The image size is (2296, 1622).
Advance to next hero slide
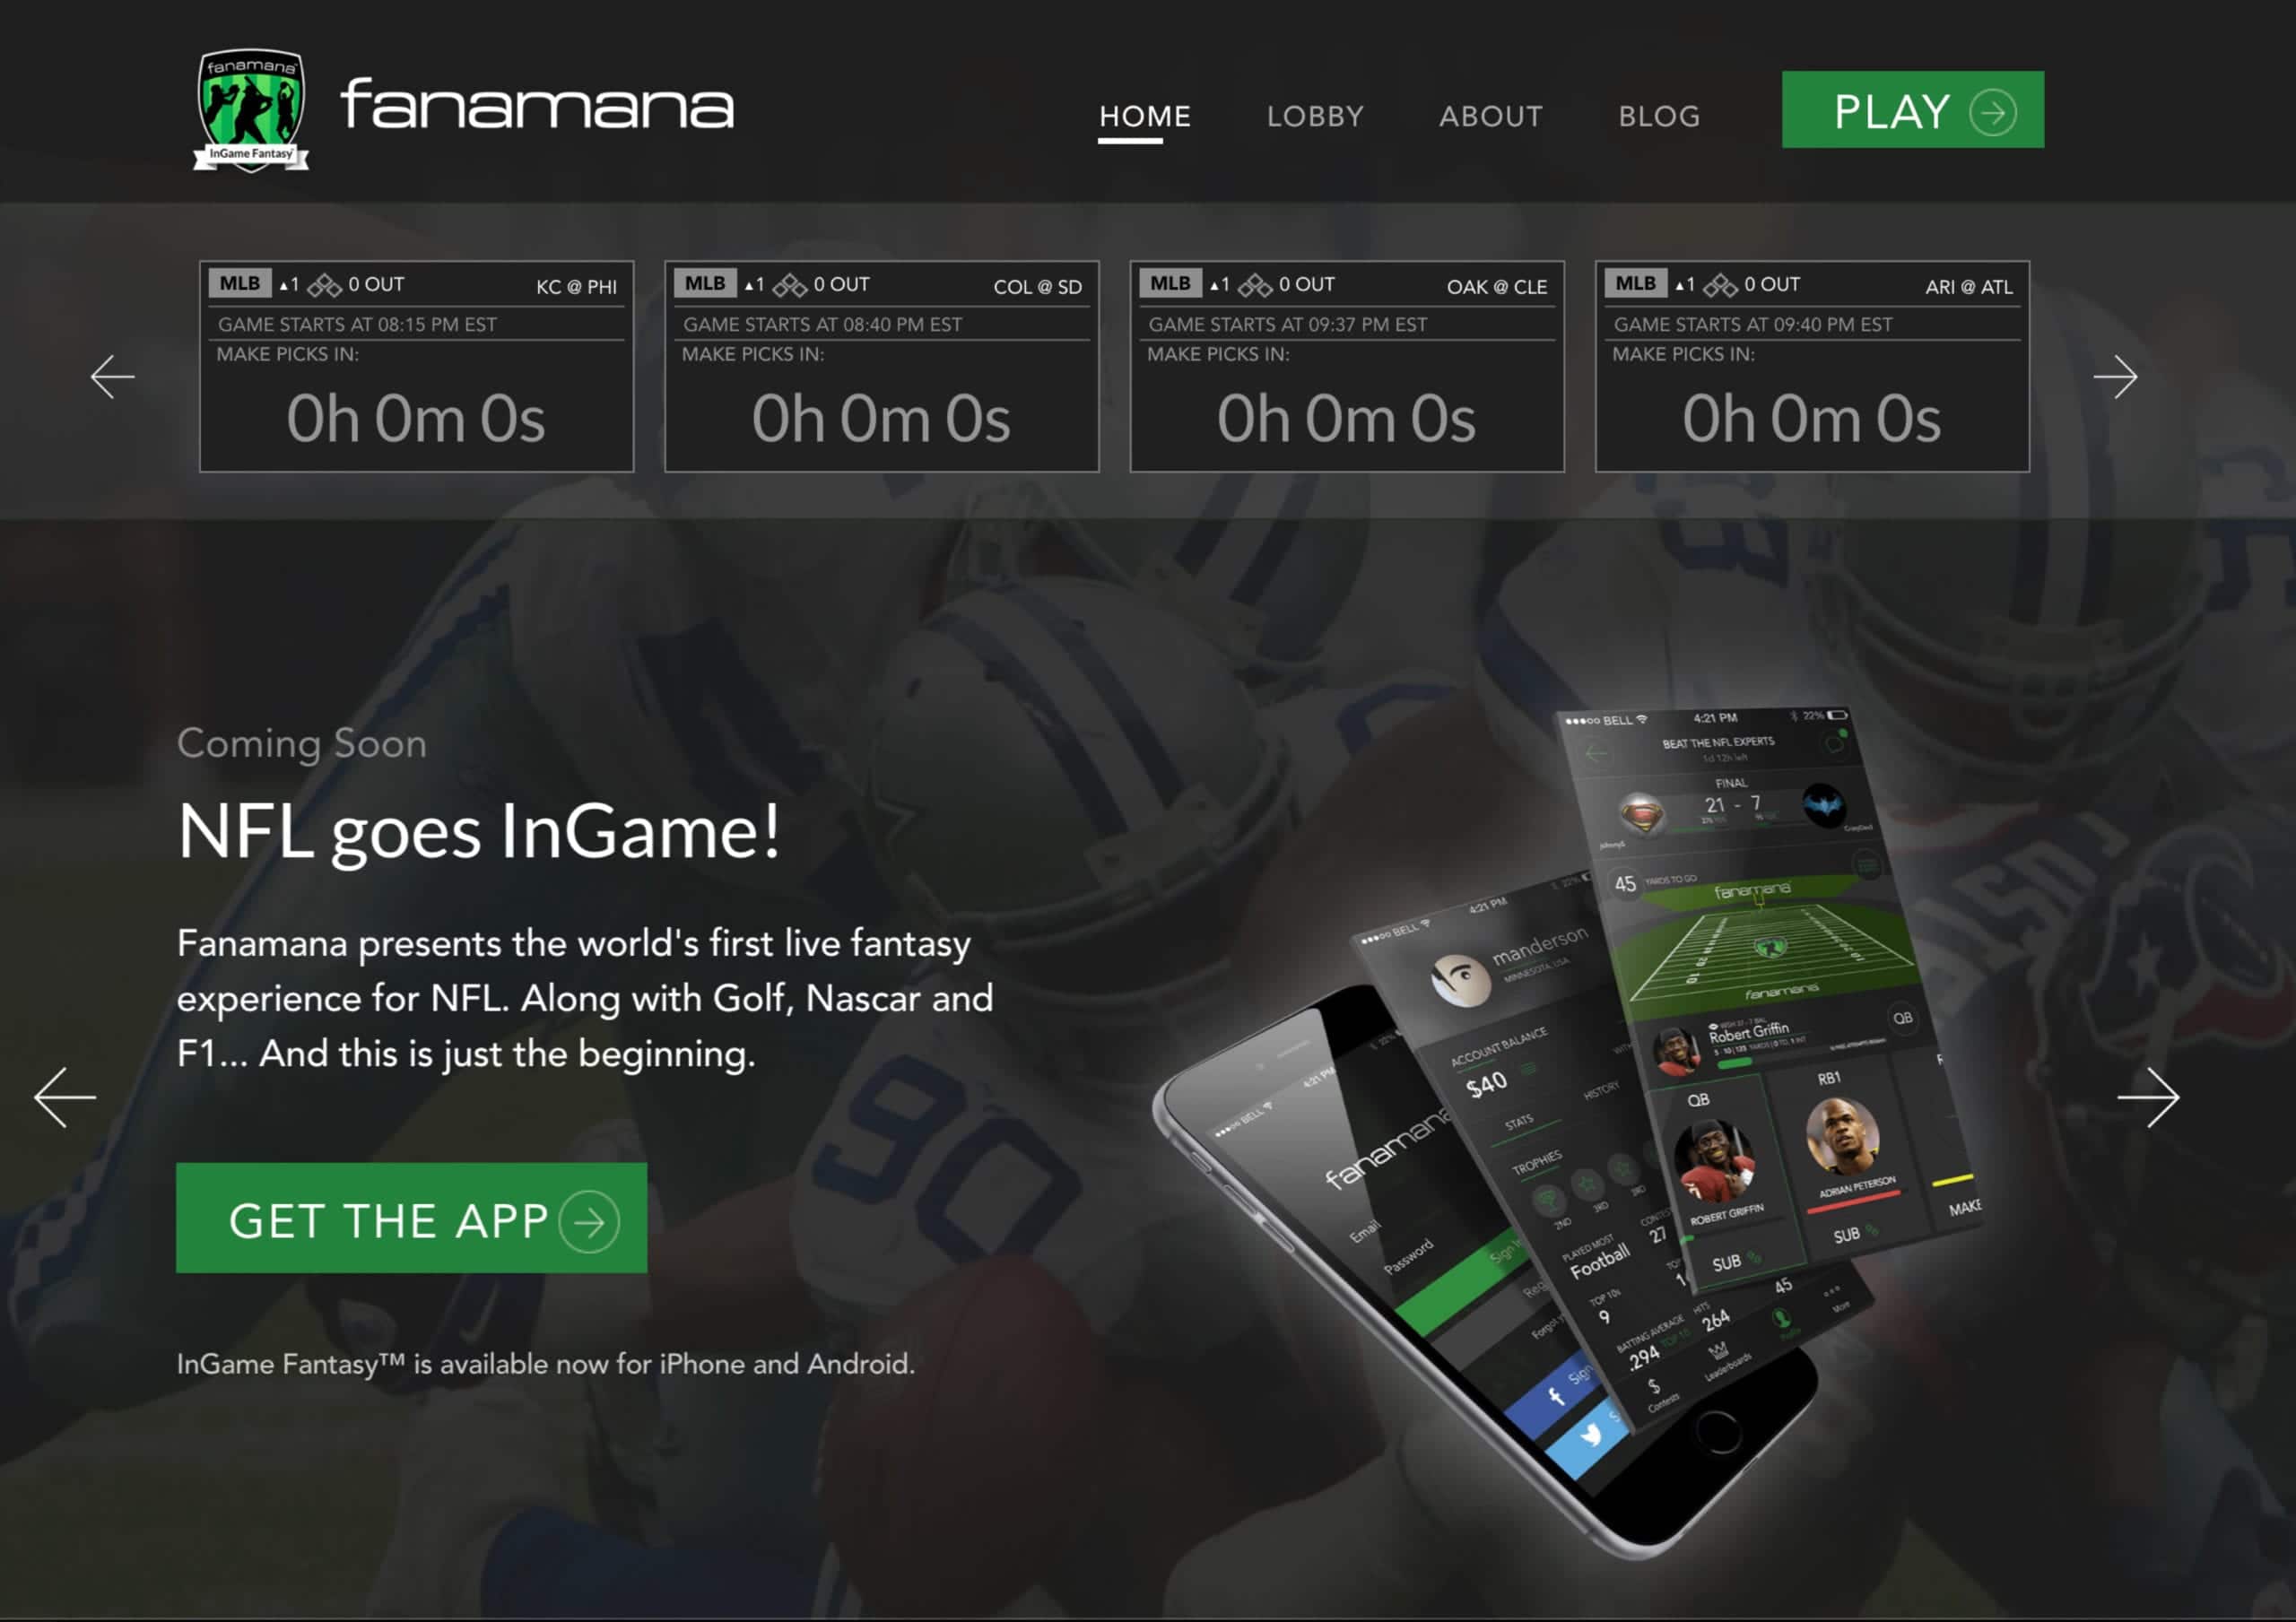[x=2148, y=1097]
